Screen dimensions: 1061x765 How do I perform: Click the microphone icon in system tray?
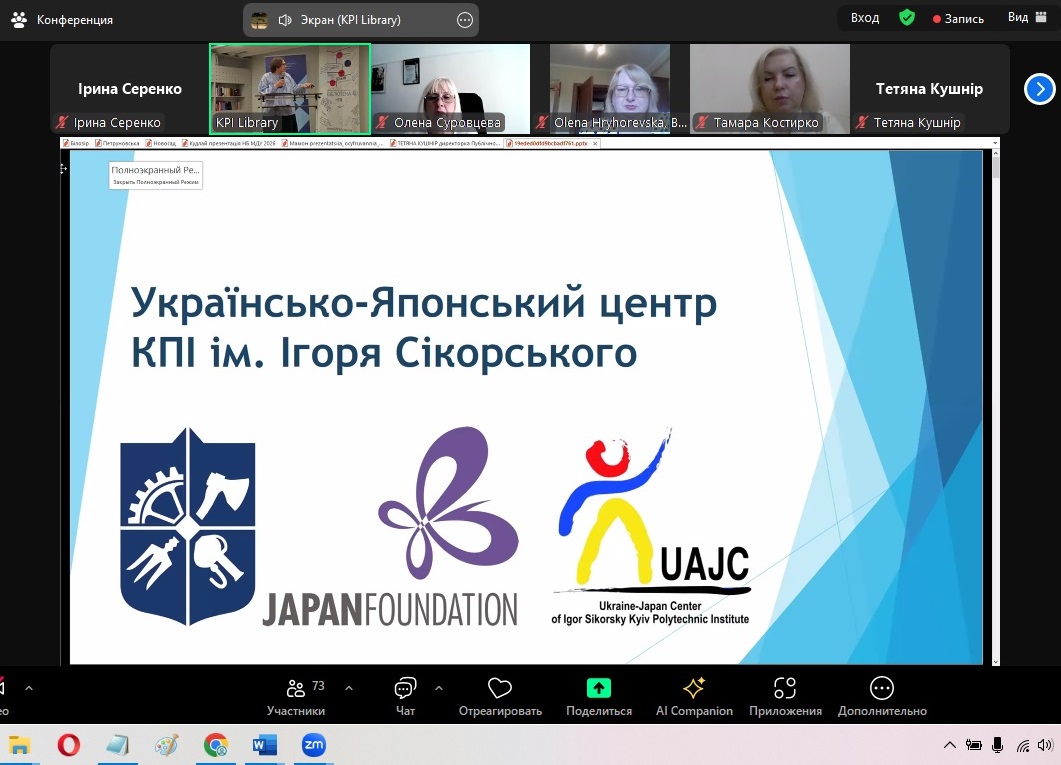997,745
